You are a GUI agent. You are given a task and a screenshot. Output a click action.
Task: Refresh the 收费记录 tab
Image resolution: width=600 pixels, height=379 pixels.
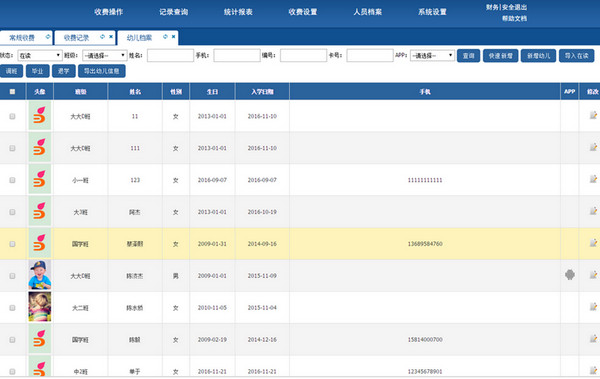tap(102, 37)
